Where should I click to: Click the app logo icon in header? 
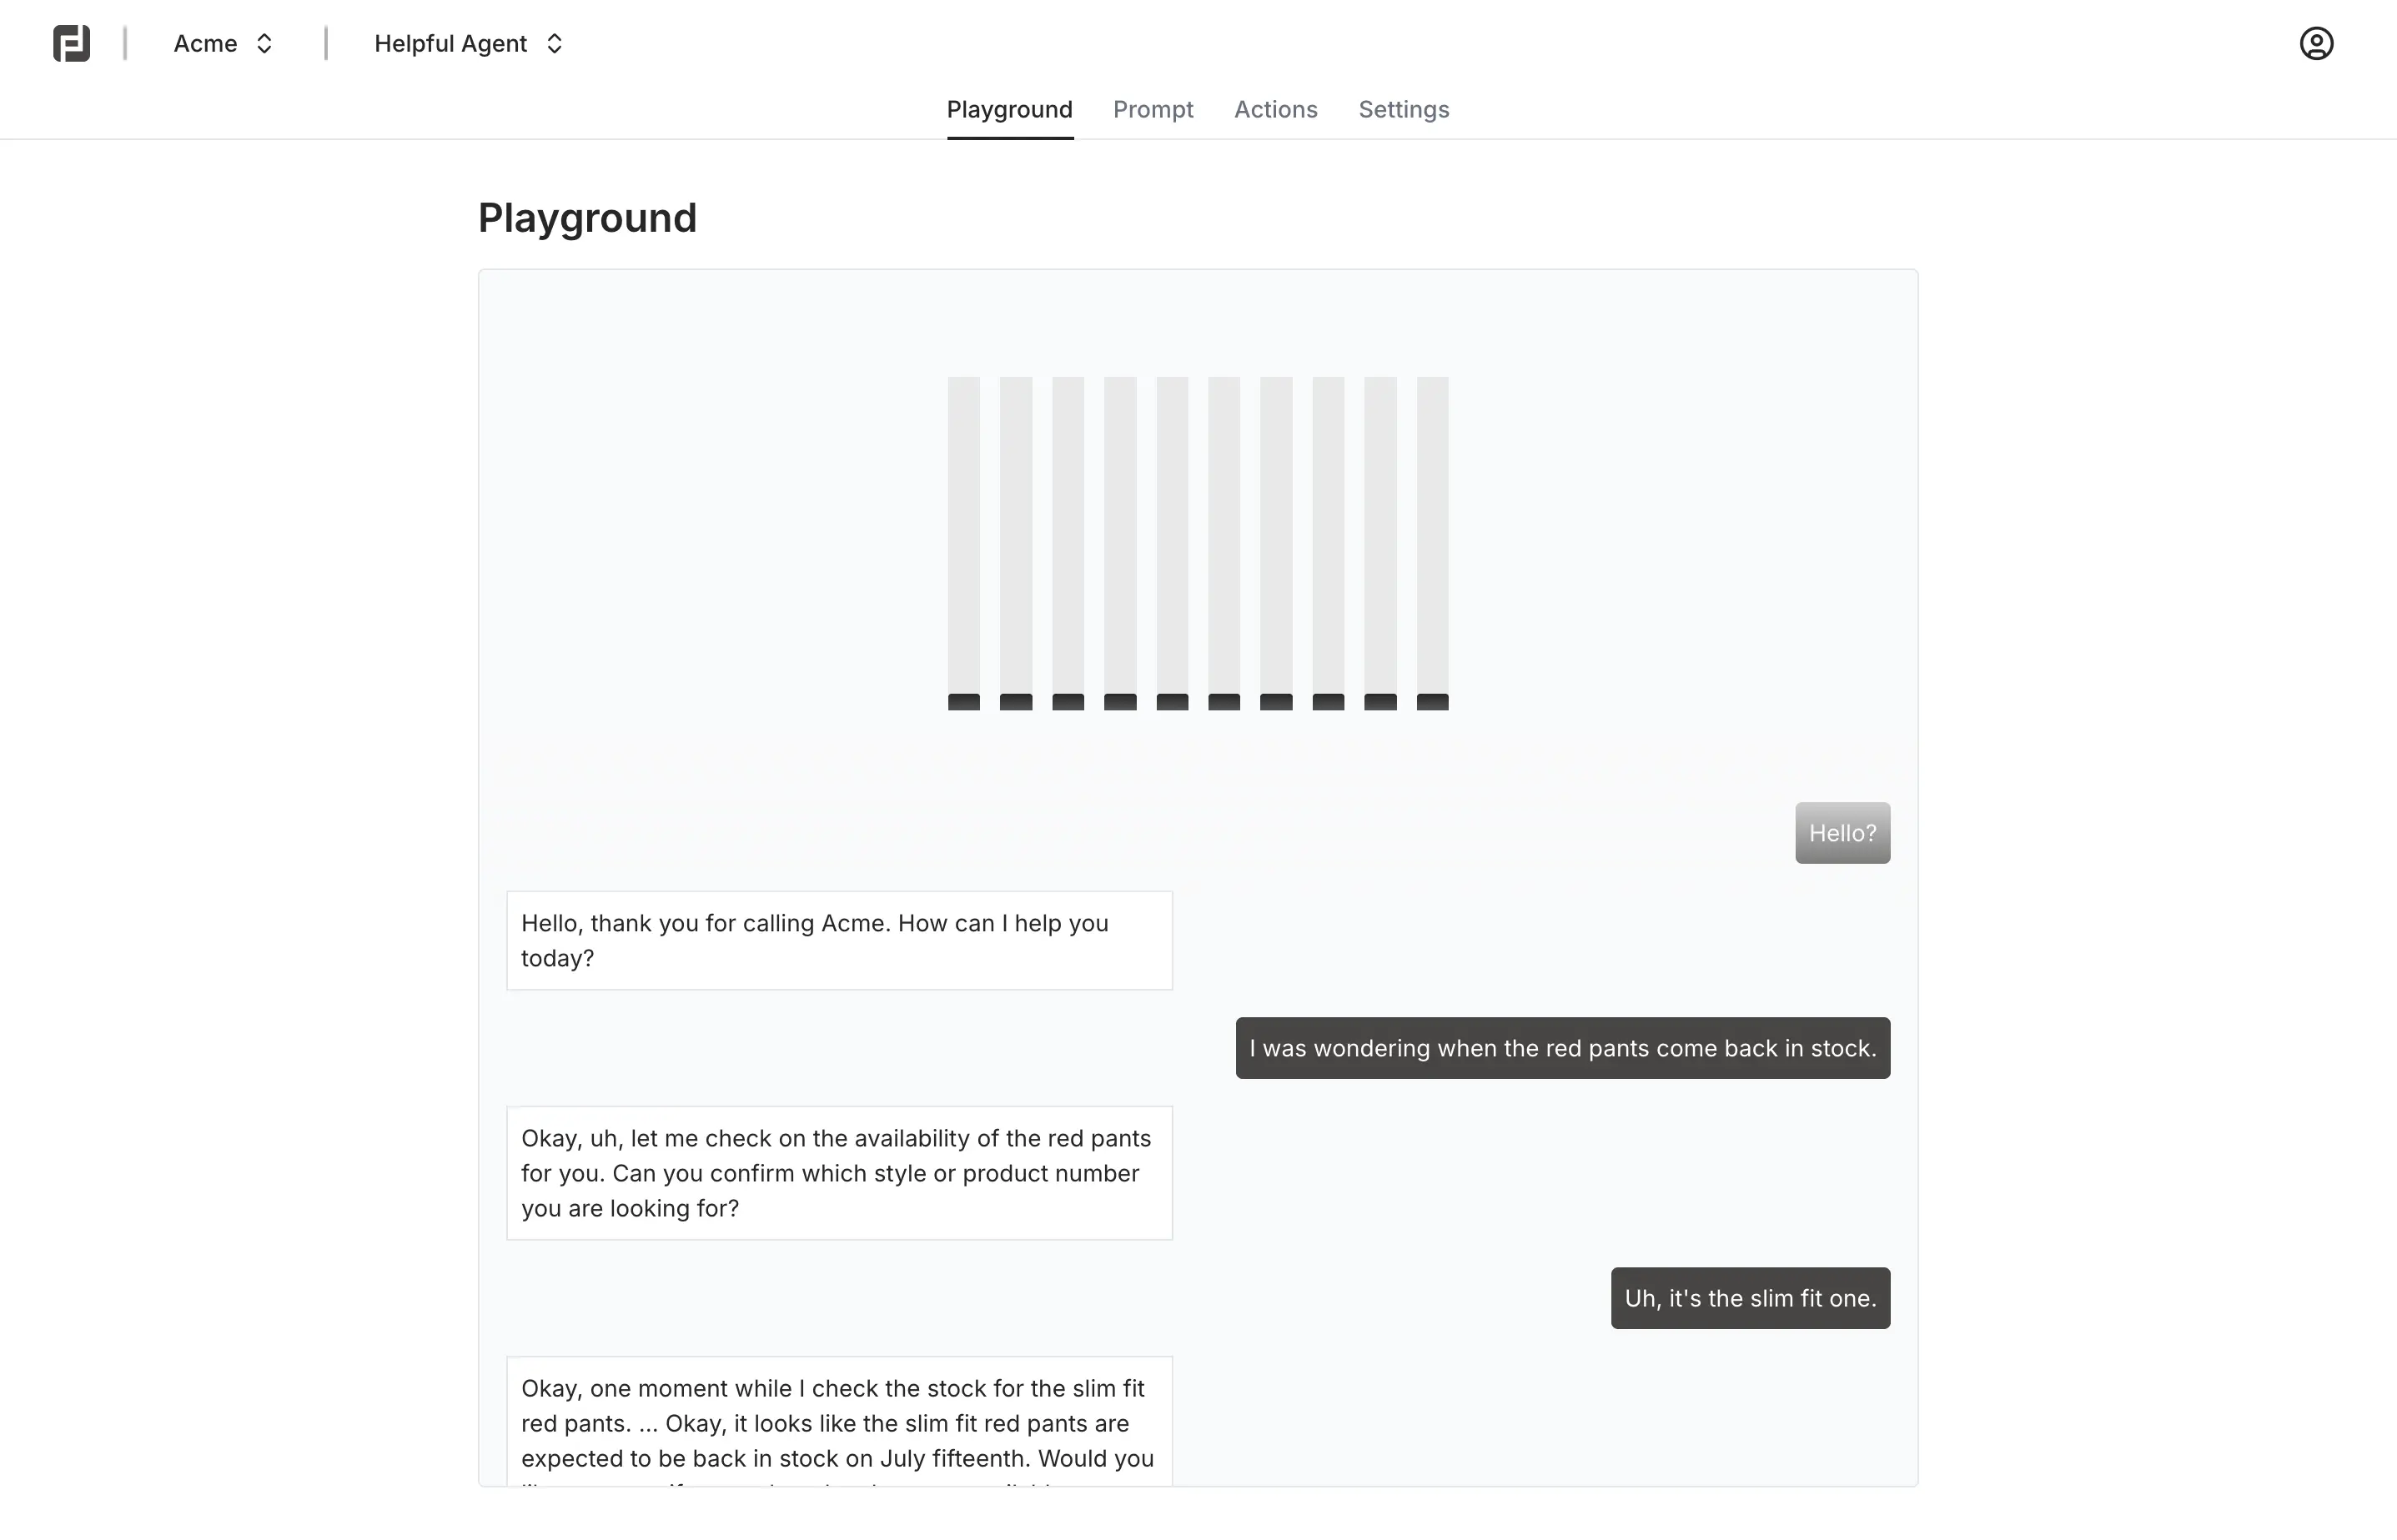(x=71, y=44)
